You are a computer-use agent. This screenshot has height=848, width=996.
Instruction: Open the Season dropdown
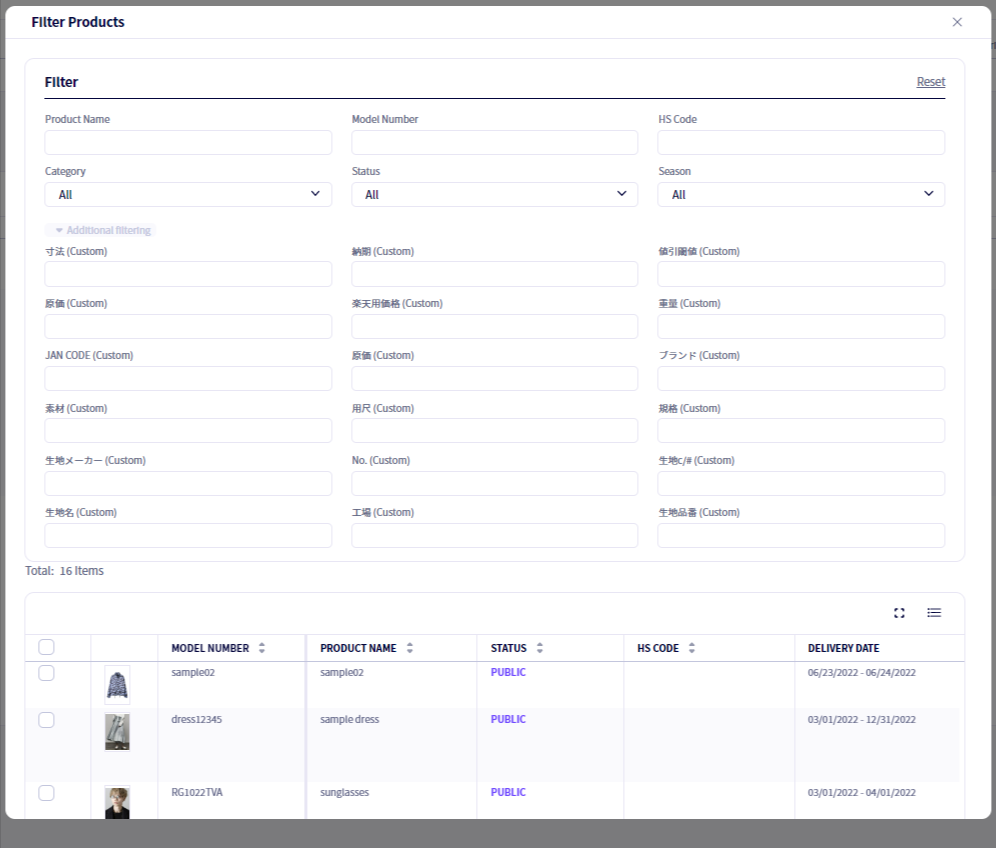801,194
